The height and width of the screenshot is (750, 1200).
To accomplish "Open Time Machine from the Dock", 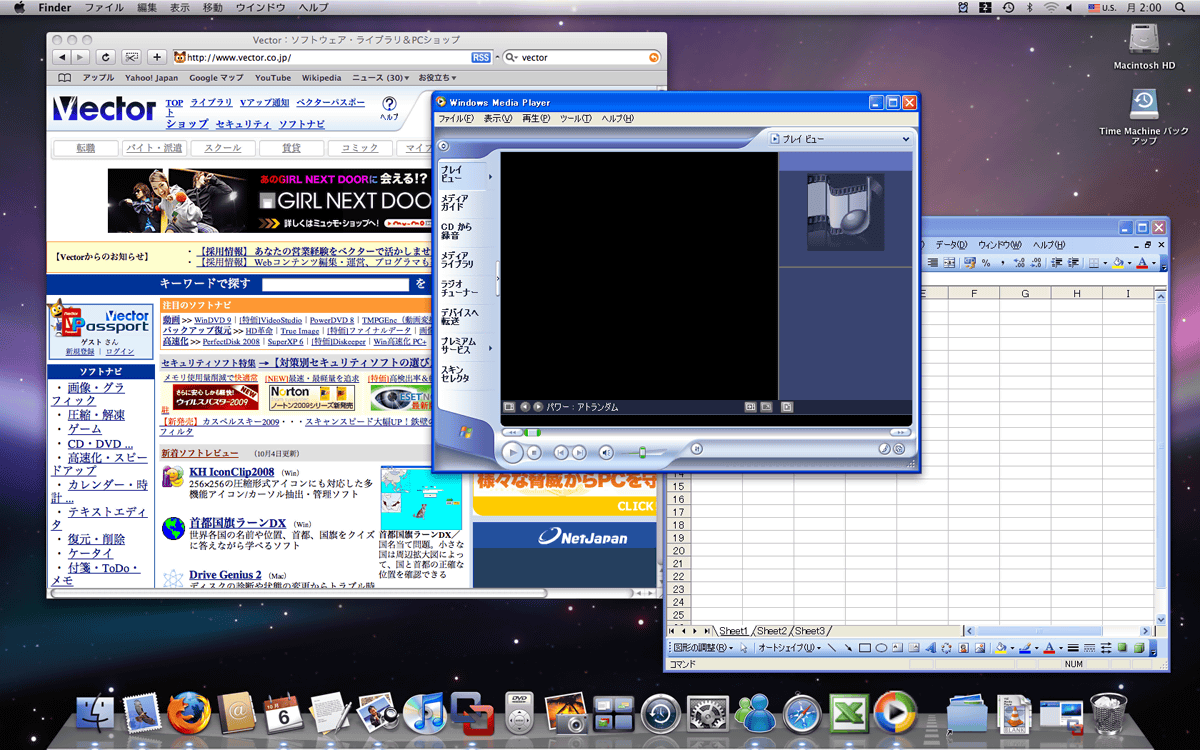I will coord(661,714).
